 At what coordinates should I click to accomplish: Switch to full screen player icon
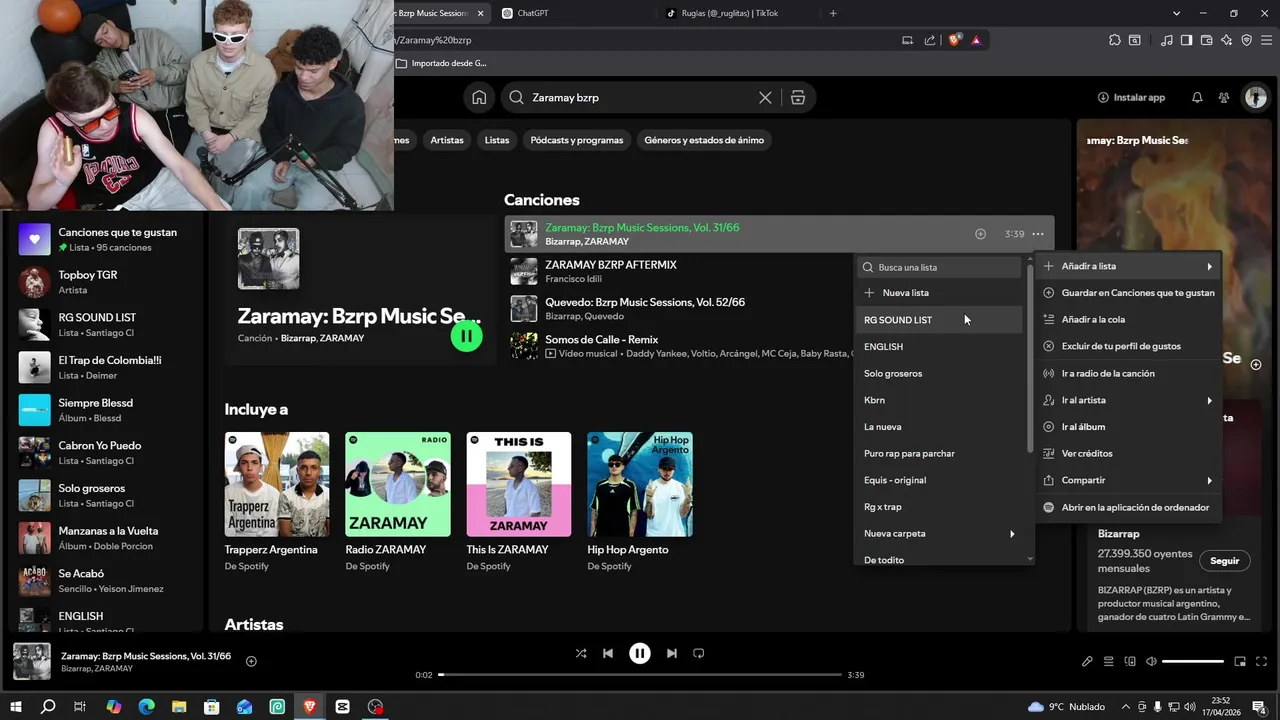coord(1262,661)
